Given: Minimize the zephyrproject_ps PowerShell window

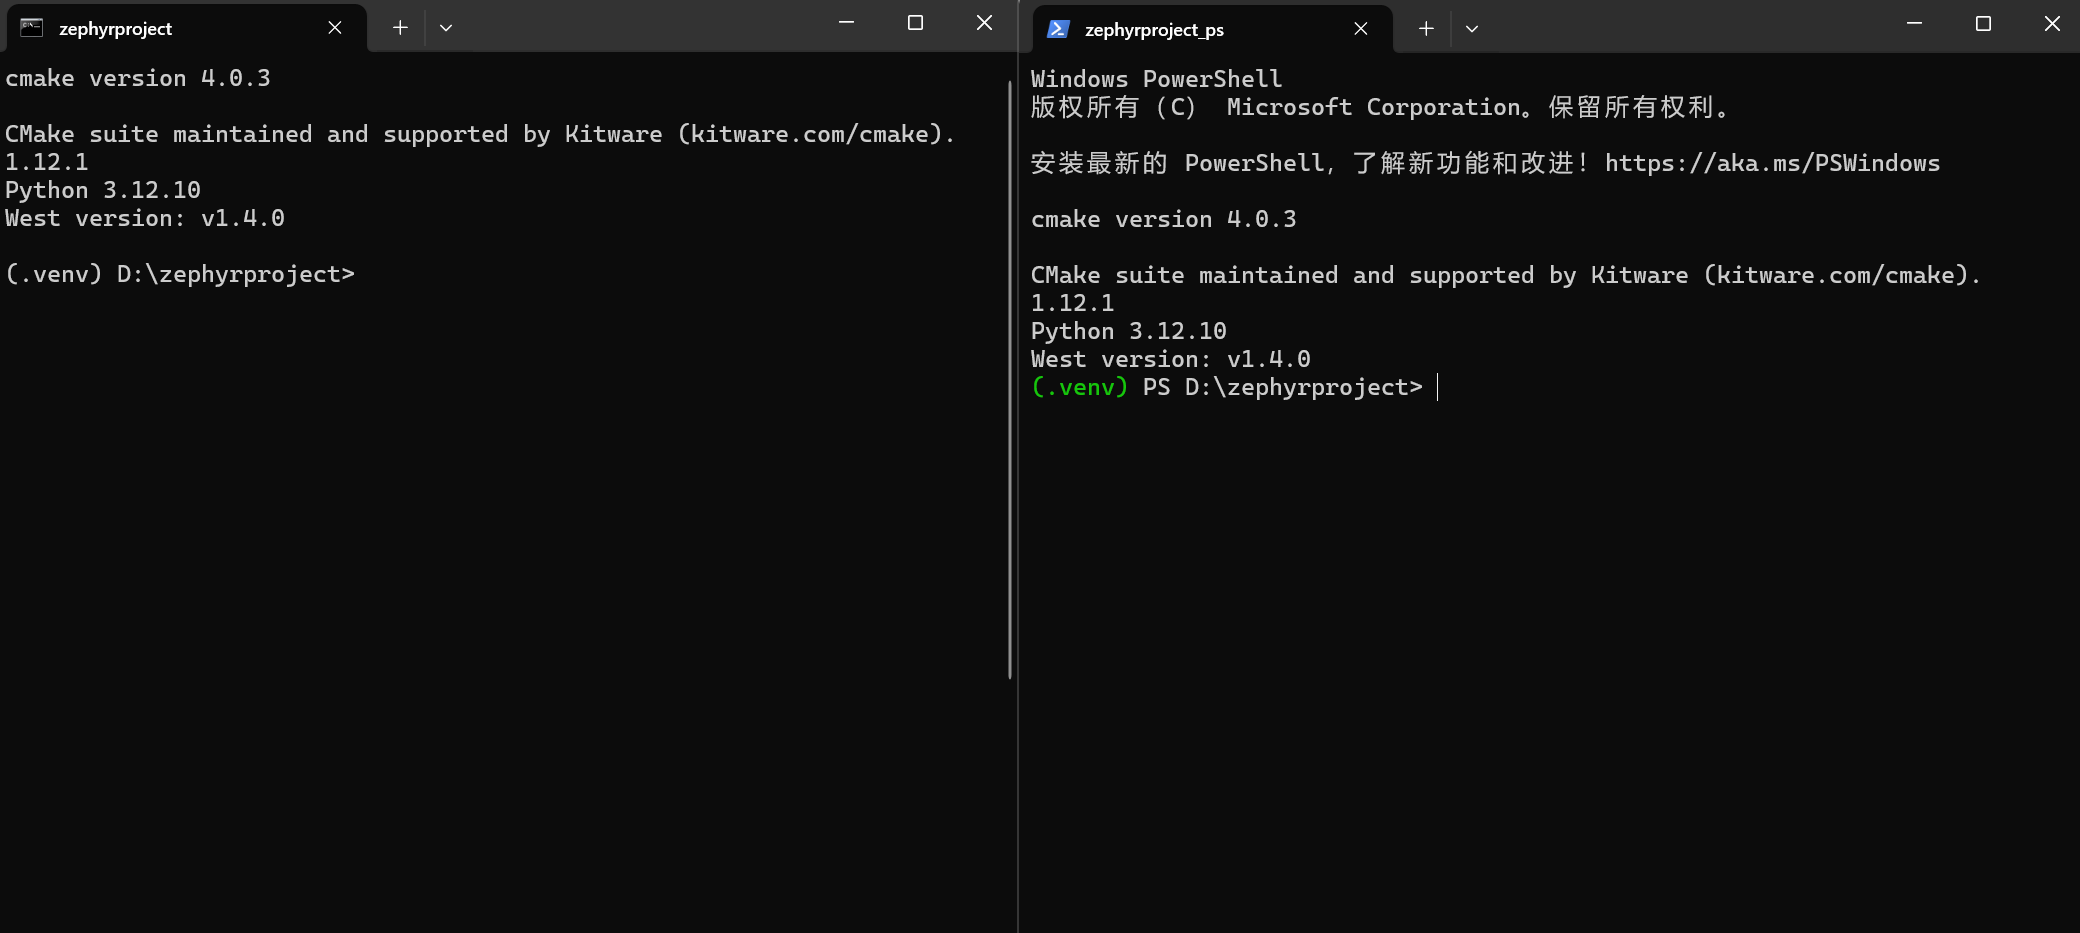Looking at the screenshot, I should tap(1914, 24).
